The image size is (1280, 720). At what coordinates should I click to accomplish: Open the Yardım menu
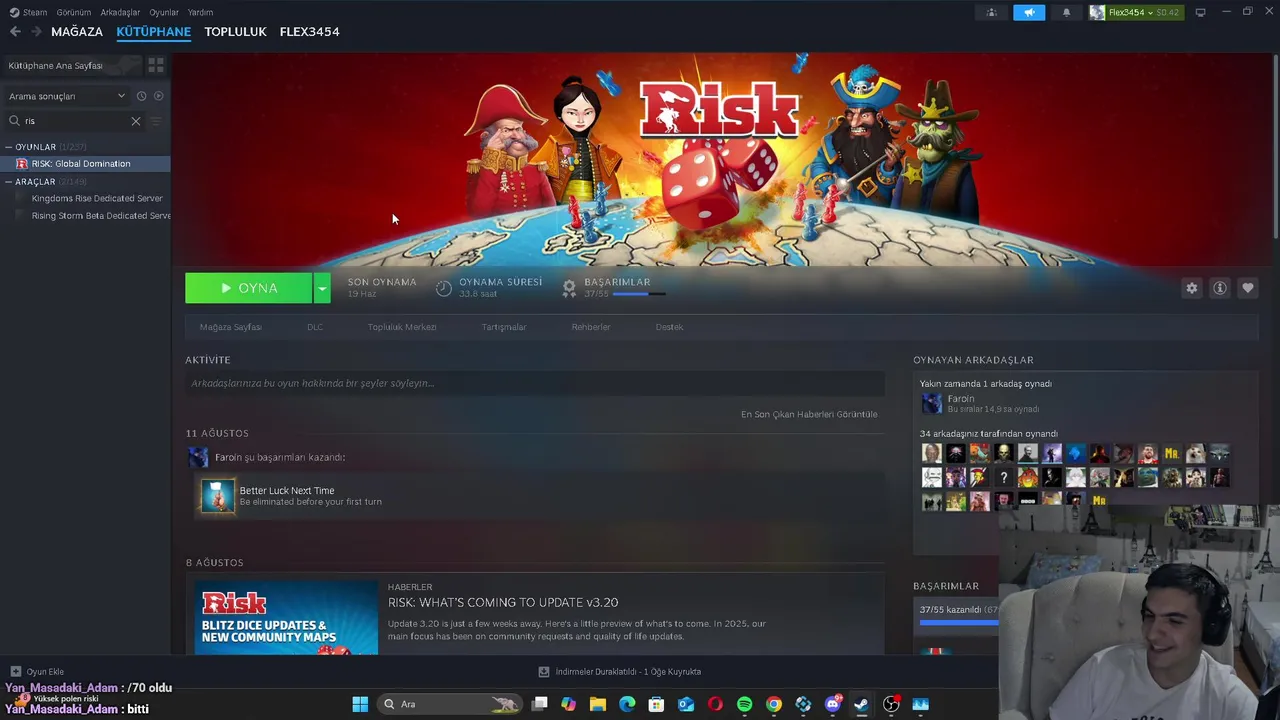[200, 12]
